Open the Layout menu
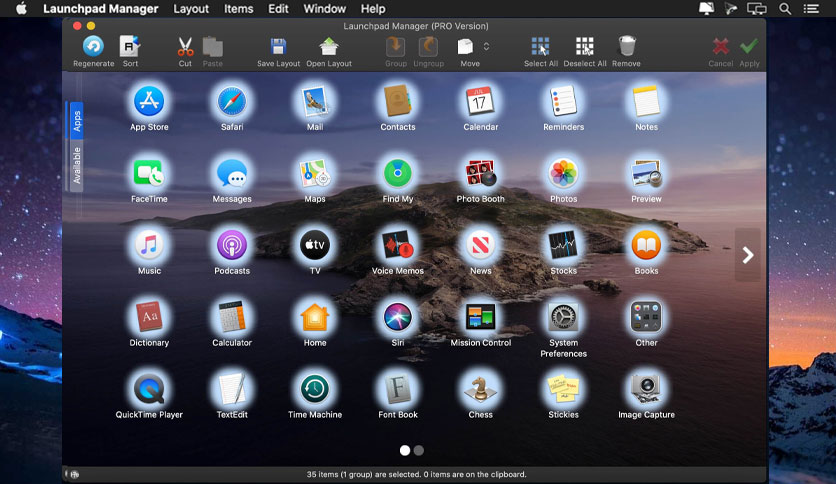Screen dimensions: 836x484 (191, 9)
